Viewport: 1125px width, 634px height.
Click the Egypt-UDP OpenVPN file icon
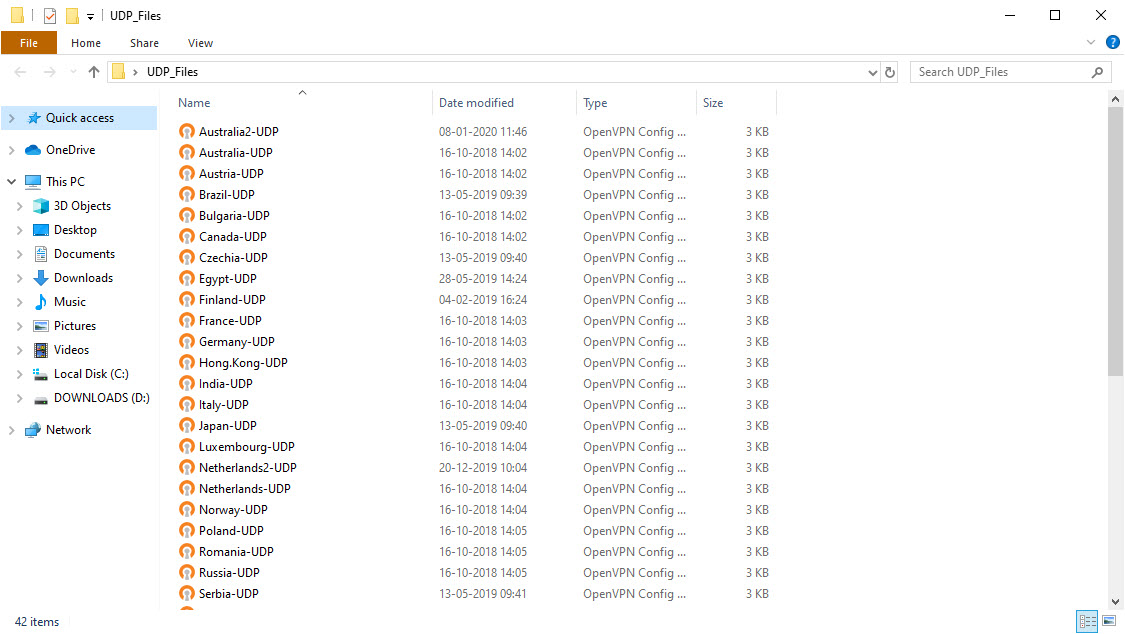tap(187, 278)
